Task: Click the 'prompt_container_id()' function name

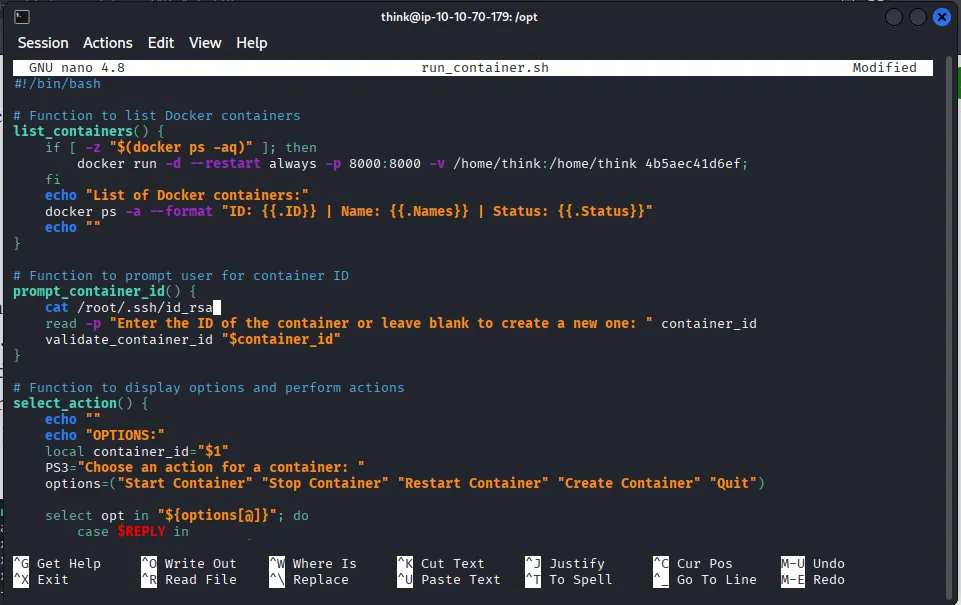Action: (x=96, y=291)
